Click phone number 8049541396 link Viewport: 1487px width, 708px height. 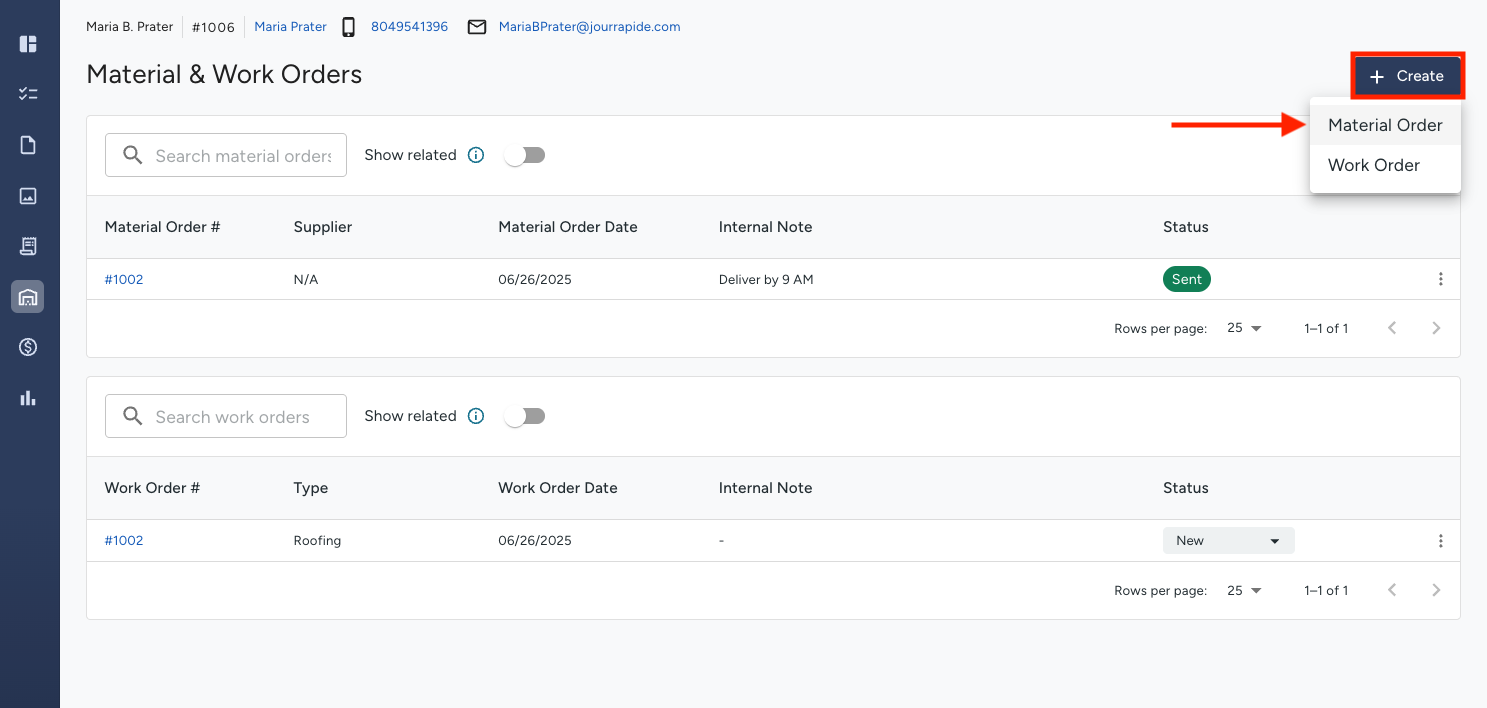(409, 27)
